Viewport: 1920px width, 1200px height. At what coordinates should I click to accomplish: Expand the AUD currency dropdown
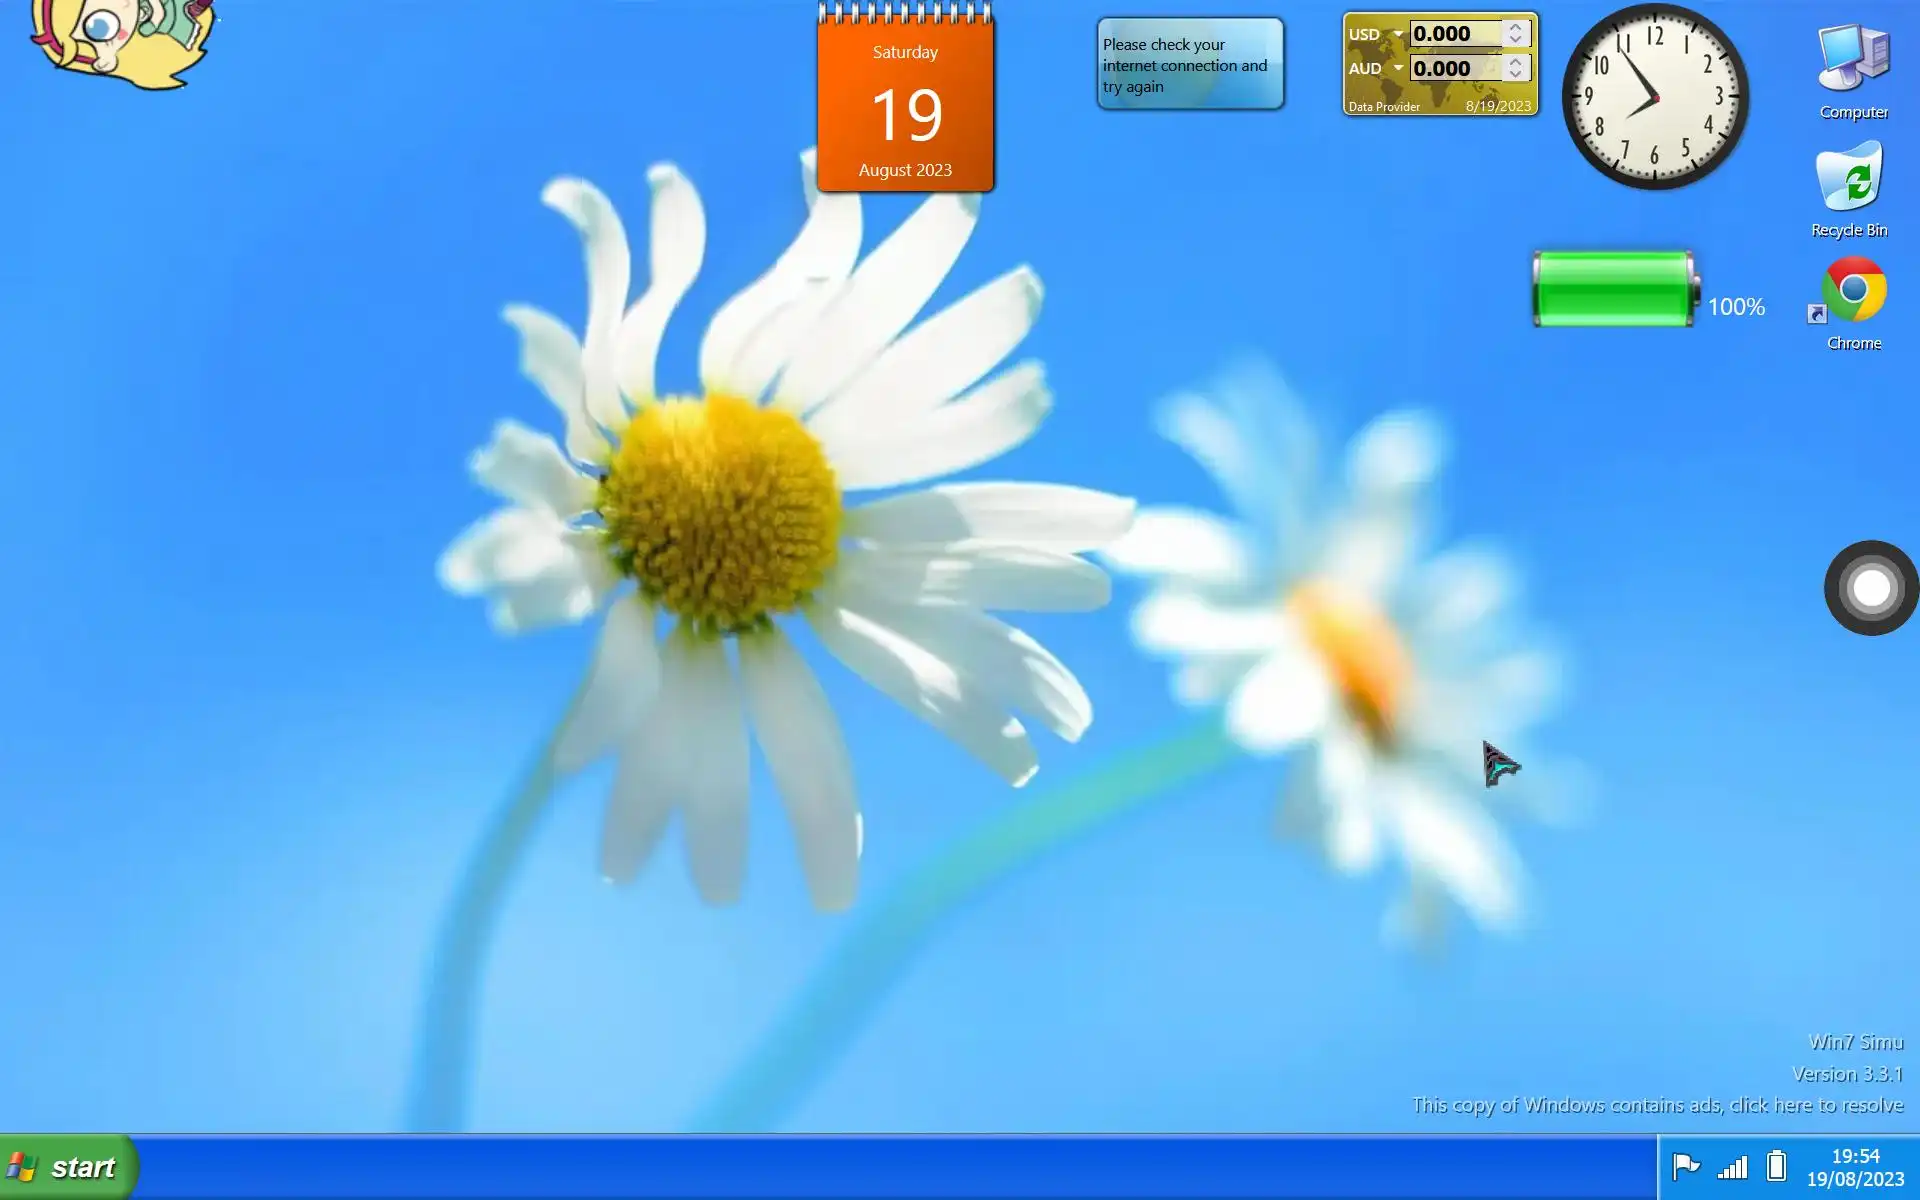click(1398, 68)
